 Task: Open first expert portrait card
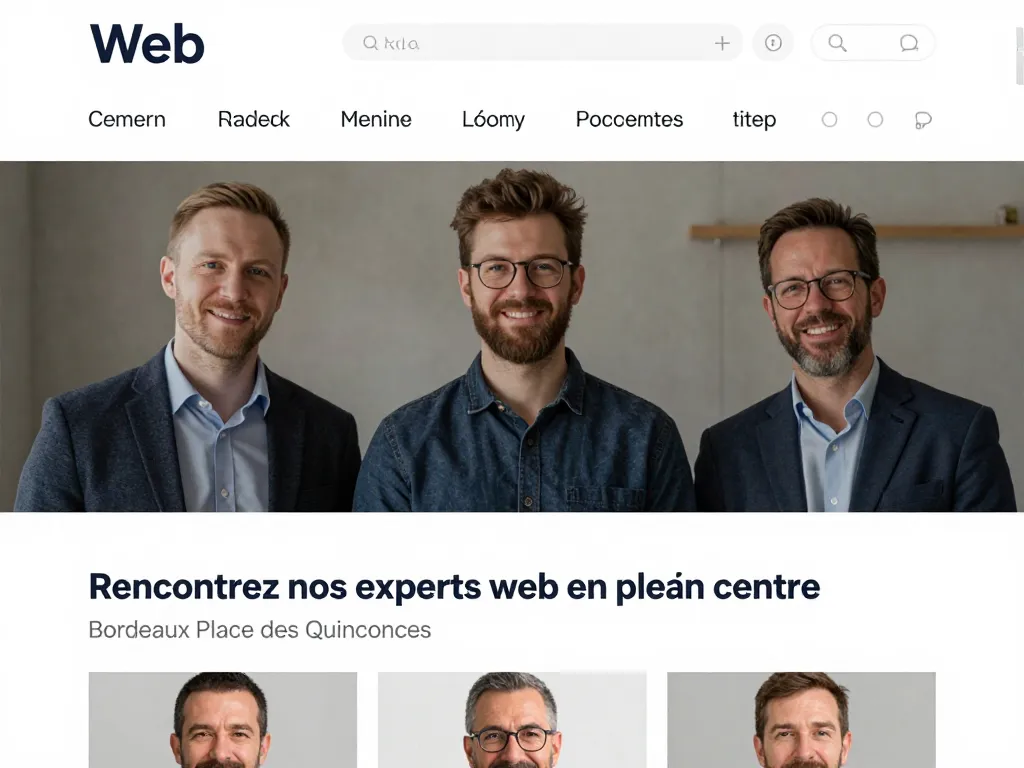point(223,720)
